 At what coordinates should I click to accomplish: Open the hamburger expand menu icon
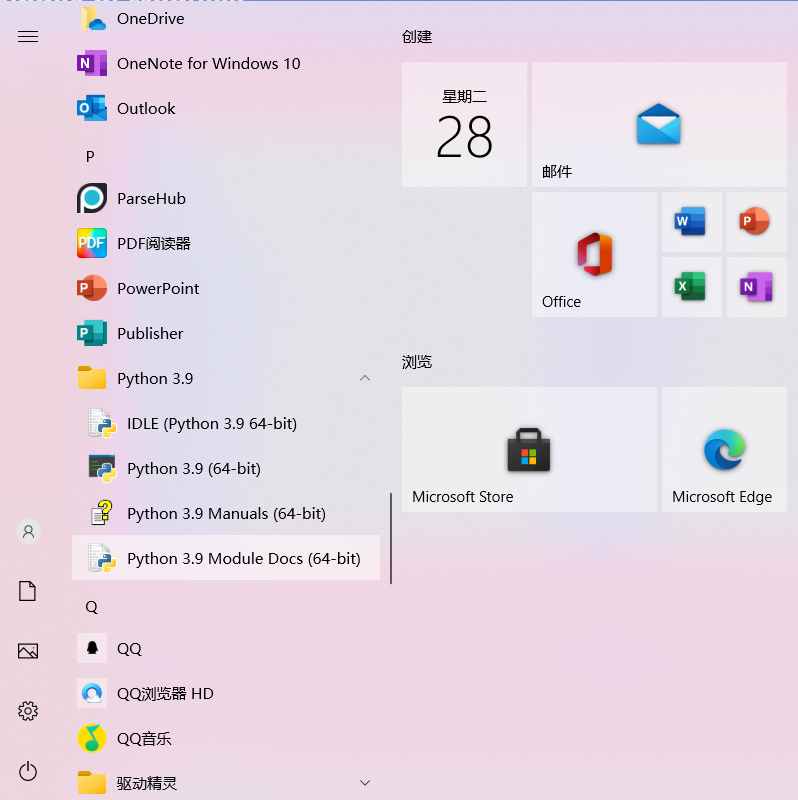point(28,36)
